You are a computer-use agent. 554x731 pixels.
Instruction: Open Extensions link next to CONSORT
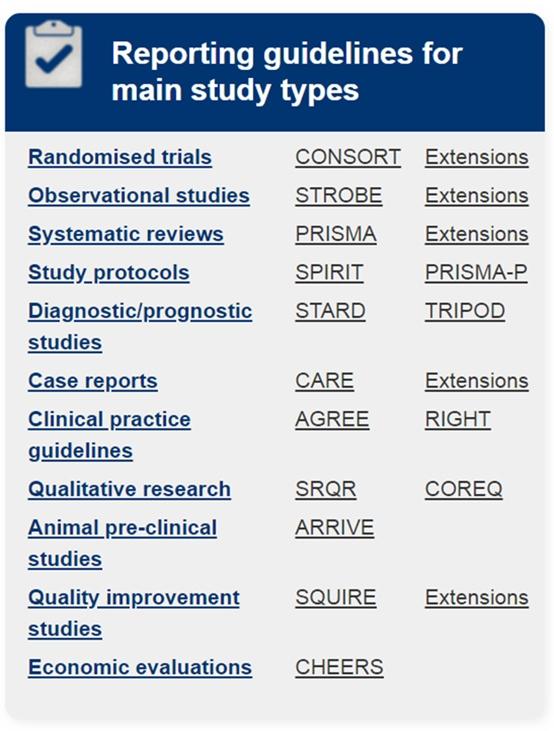pyautogui.click(x=477, y=157)
